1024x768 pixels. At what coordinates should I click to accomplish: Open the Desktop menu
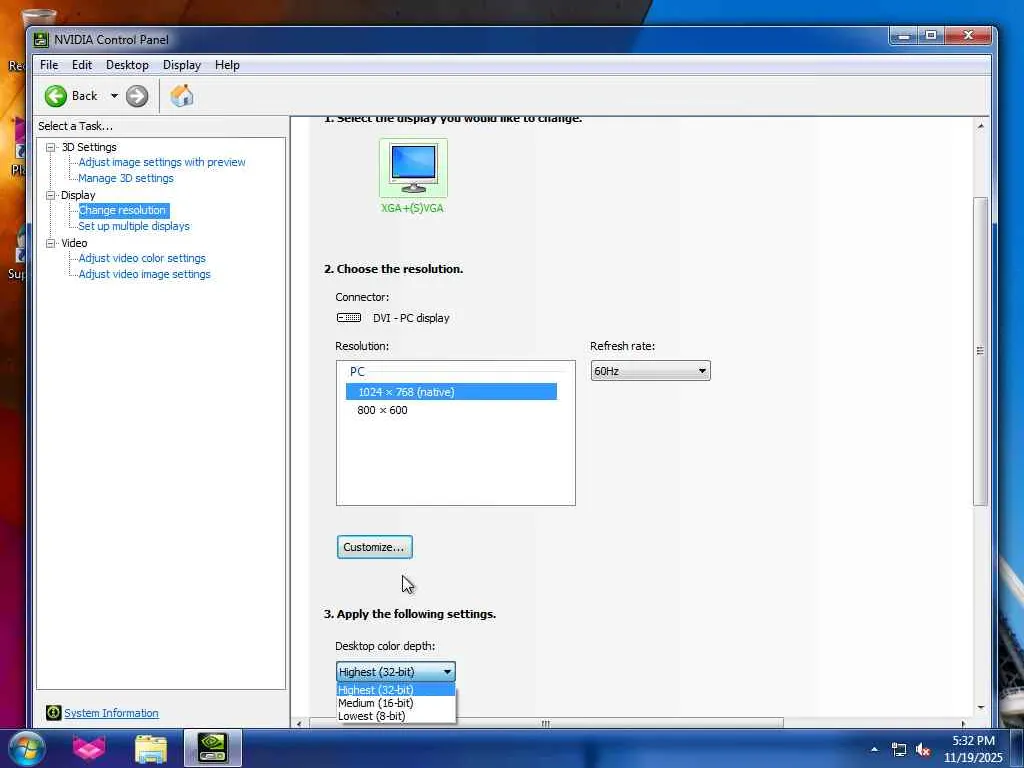pyautogui.click(x=127, y=65)
